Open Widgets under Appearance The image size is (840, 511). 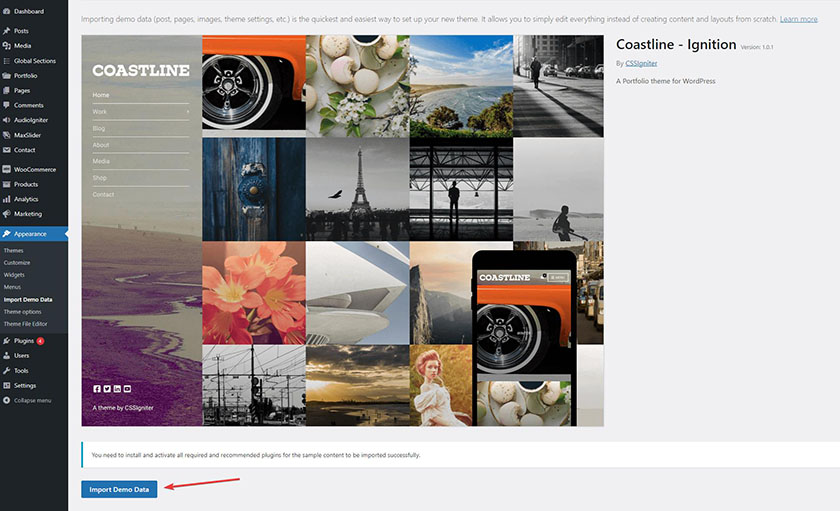[14, 275]
